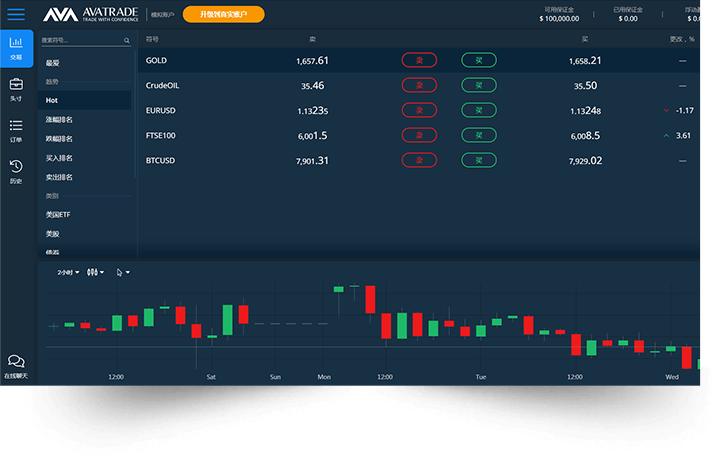Open the live chat bubbles icon

pos(16,365)
